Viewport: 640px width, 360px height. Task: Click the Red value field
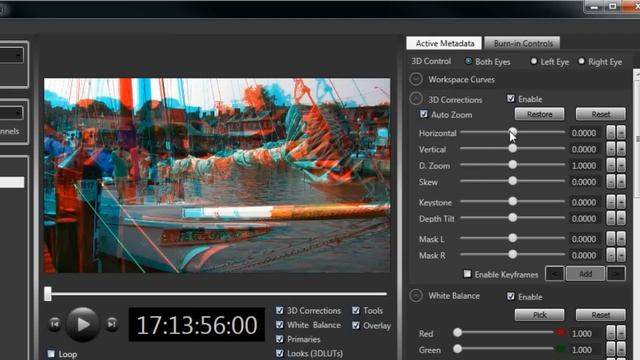coord(584,333)
